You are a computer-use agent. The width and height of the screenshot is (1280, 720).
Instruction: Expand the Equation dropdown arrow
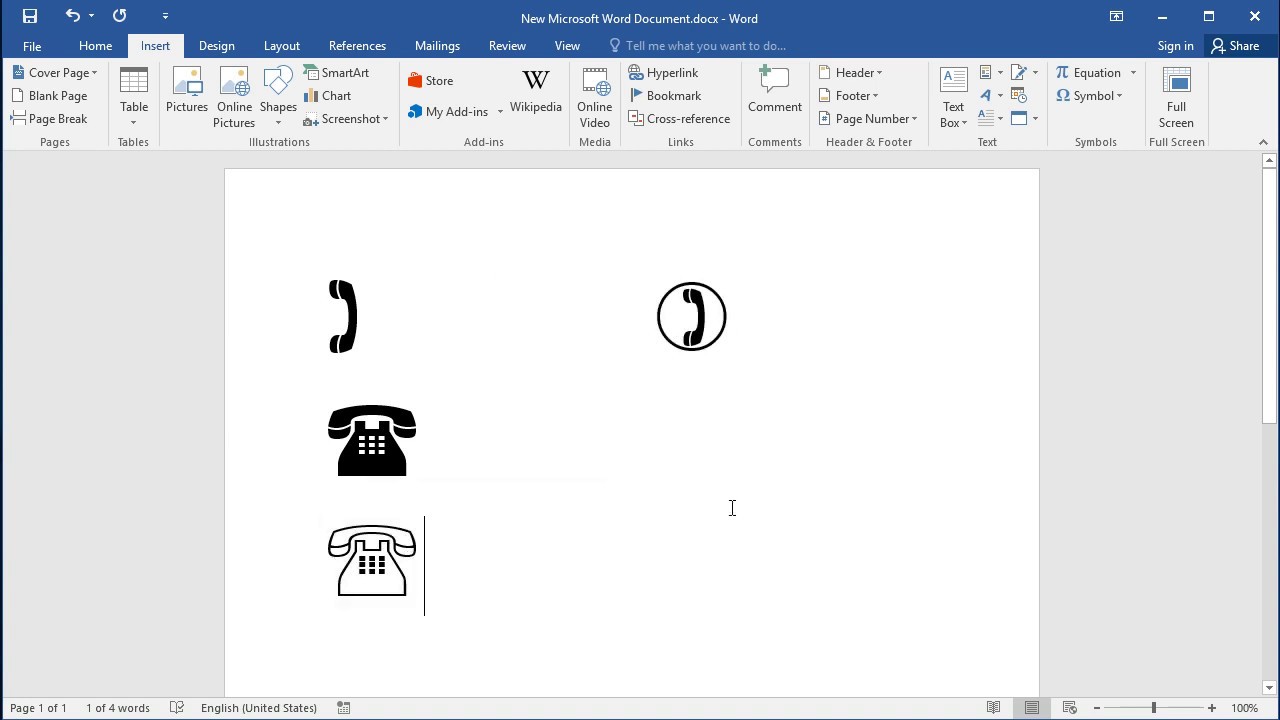click(x=1133, y=73)
